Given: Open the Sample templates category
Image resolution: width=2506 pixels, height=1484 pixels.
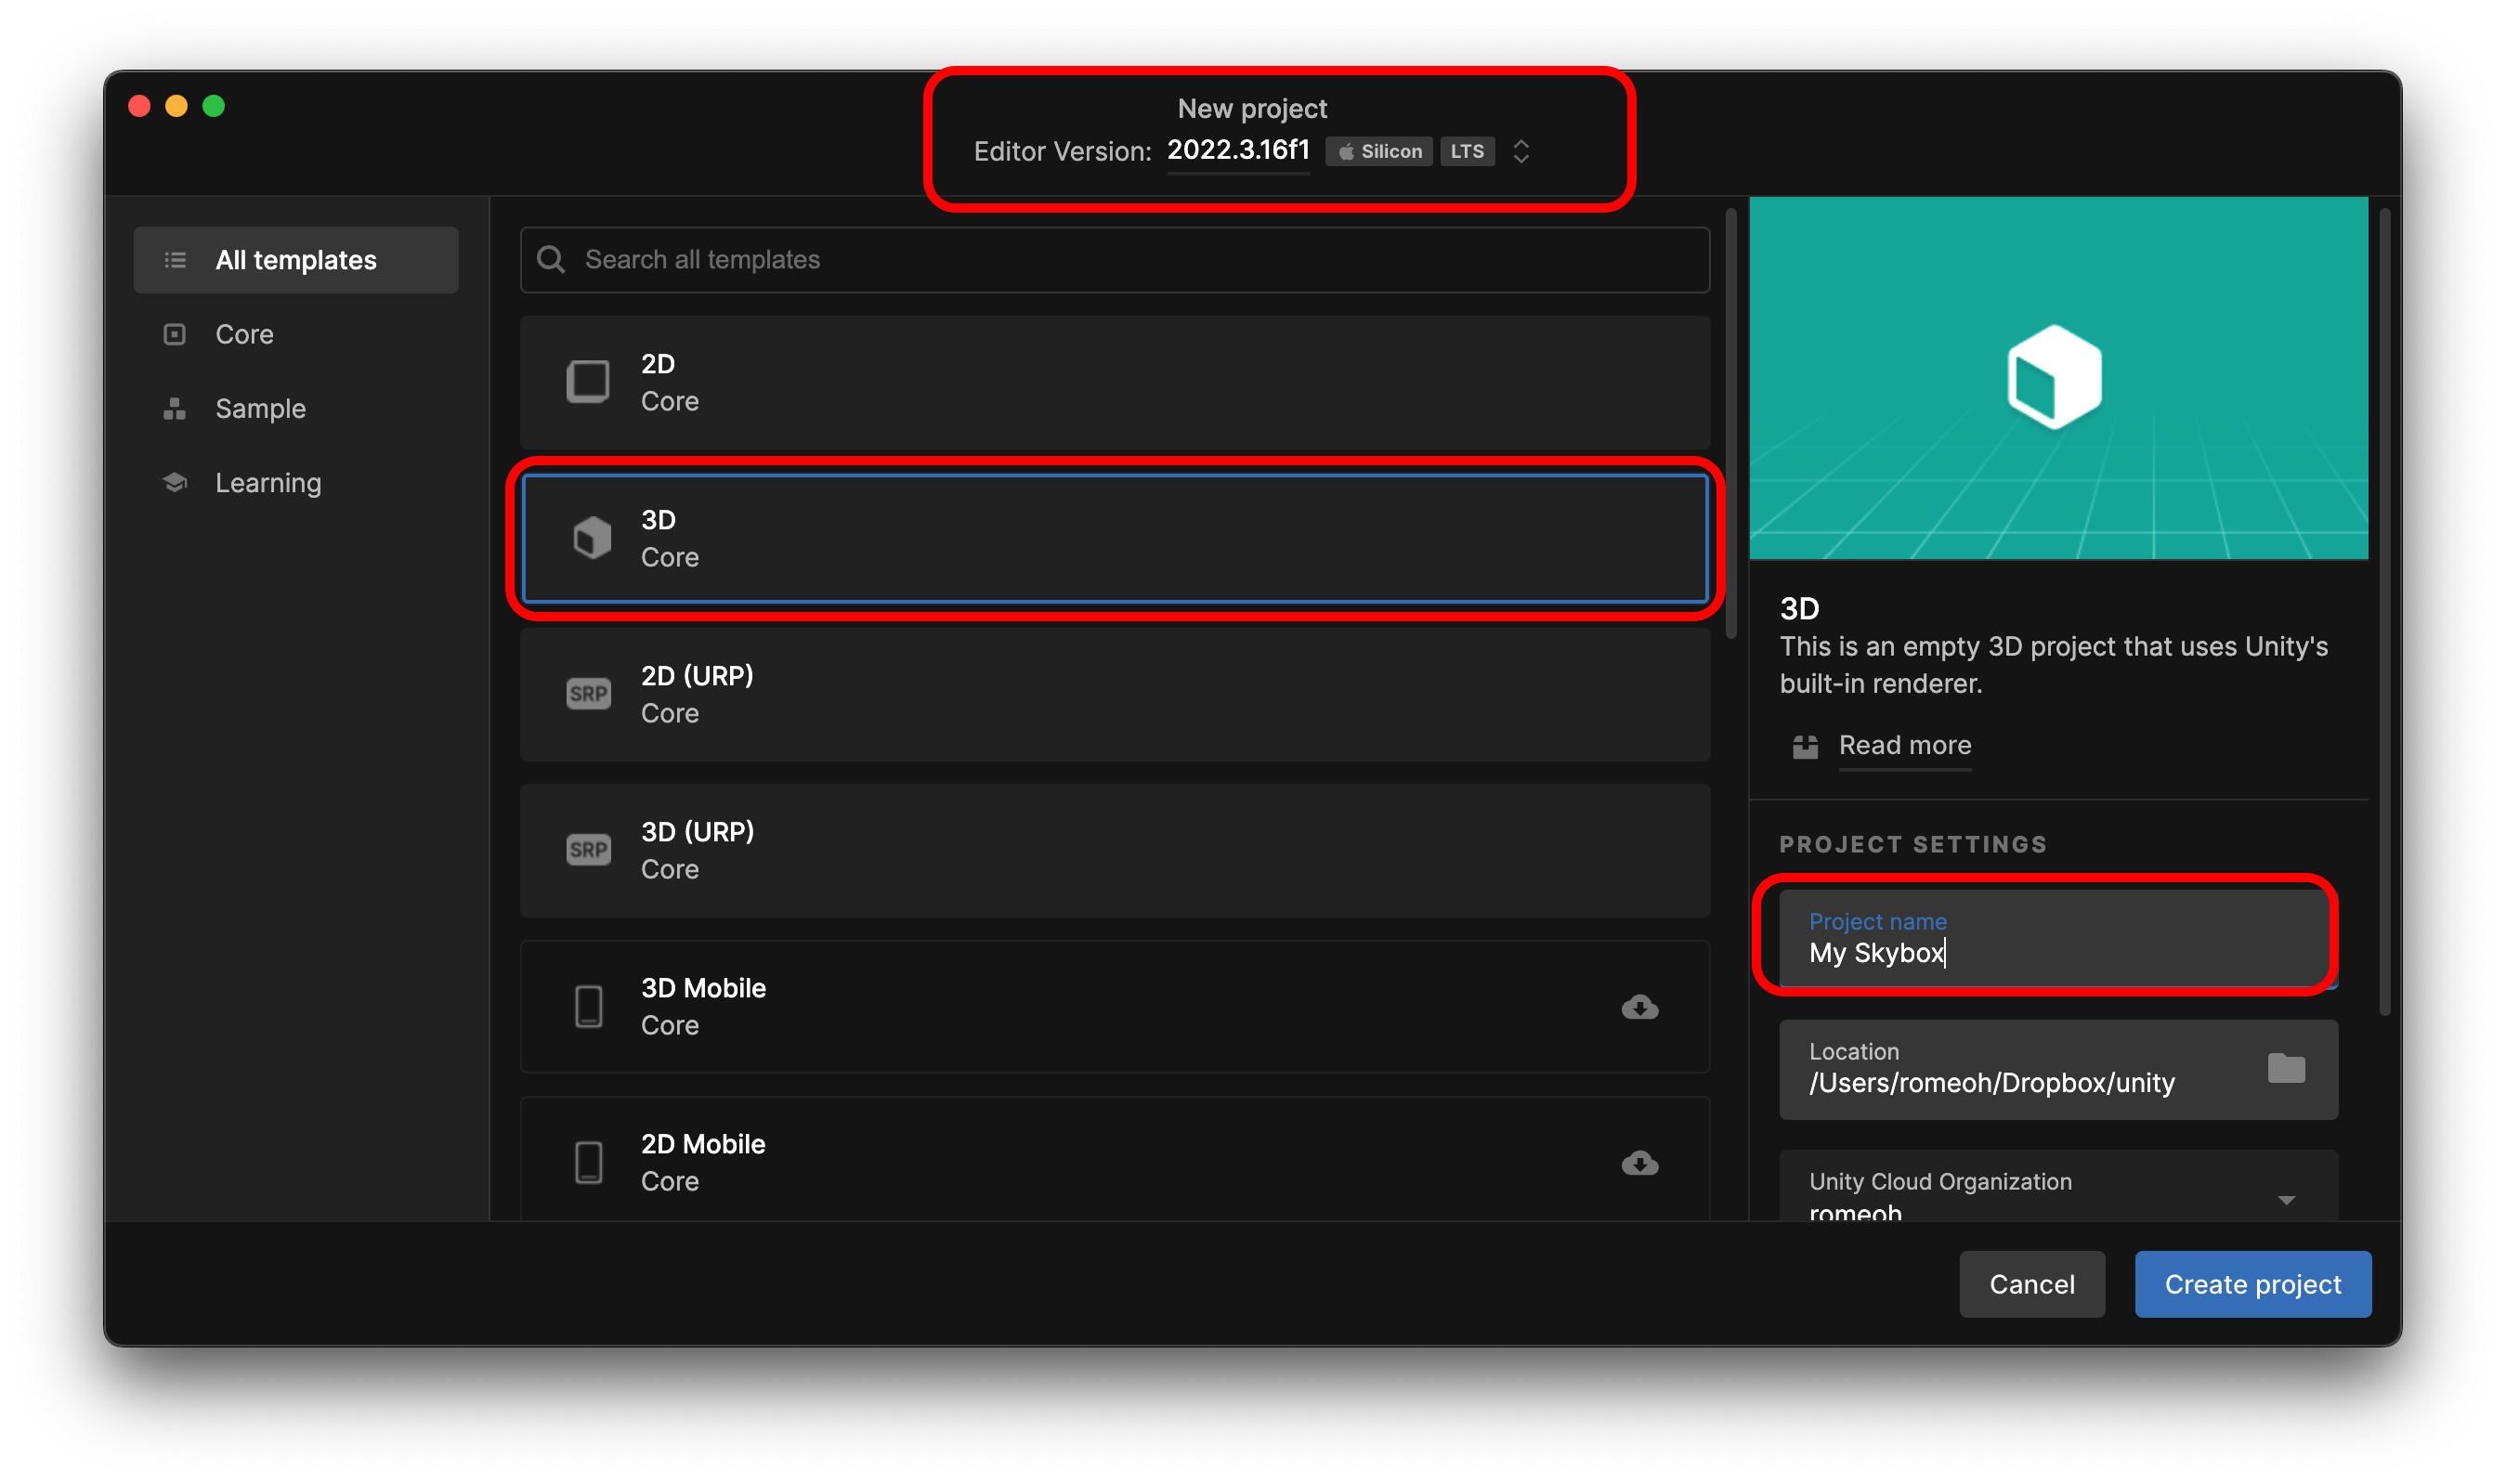Looking at the screenshot, I should [260, 409].
